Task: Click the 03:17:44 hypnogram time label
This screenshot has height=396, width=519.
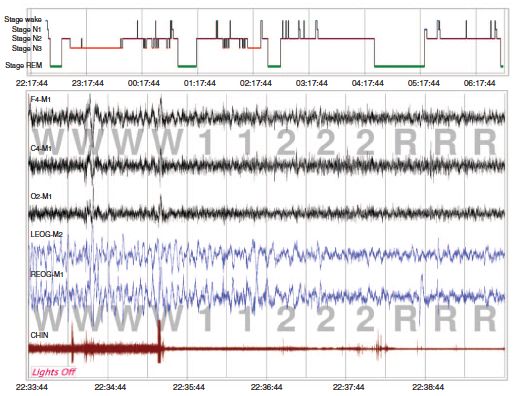Action: pyautogui.click(x=312, y=83)
